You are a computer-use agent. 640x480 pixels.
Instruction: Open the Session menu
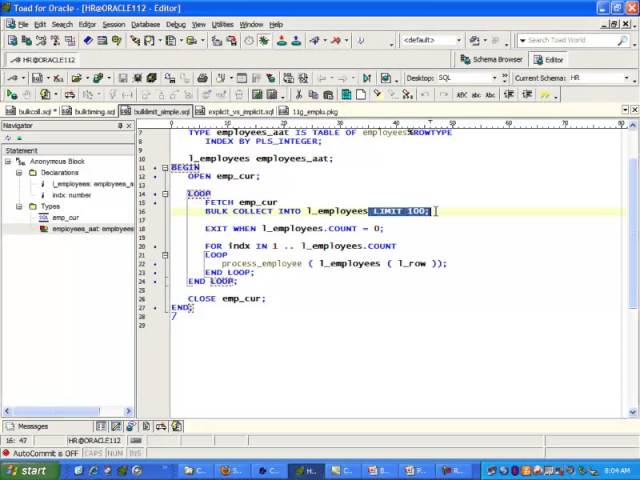114,24
